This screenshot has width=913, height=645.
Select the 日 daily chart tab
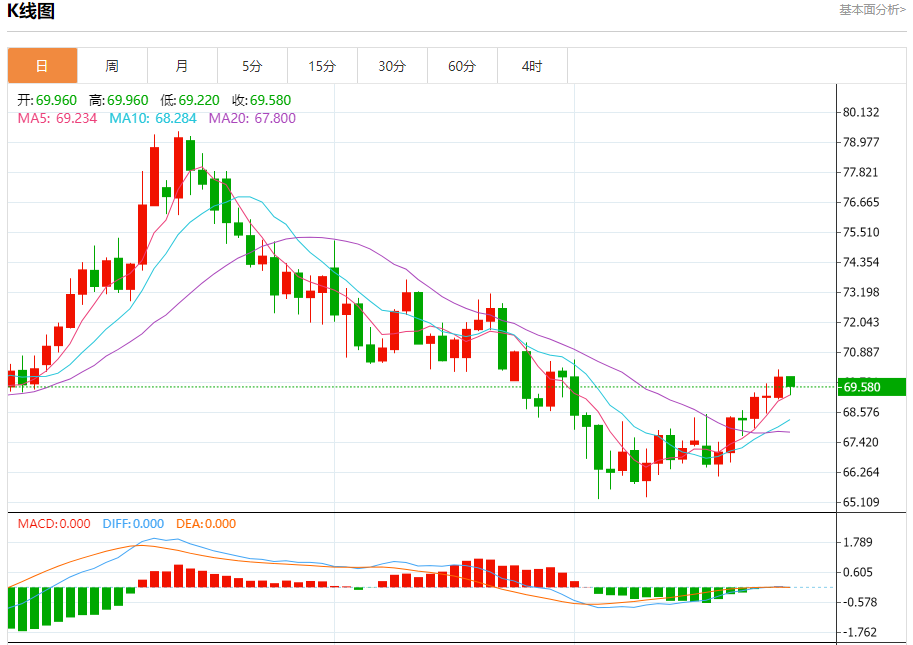pyautogui.click(x=42, y=66)
